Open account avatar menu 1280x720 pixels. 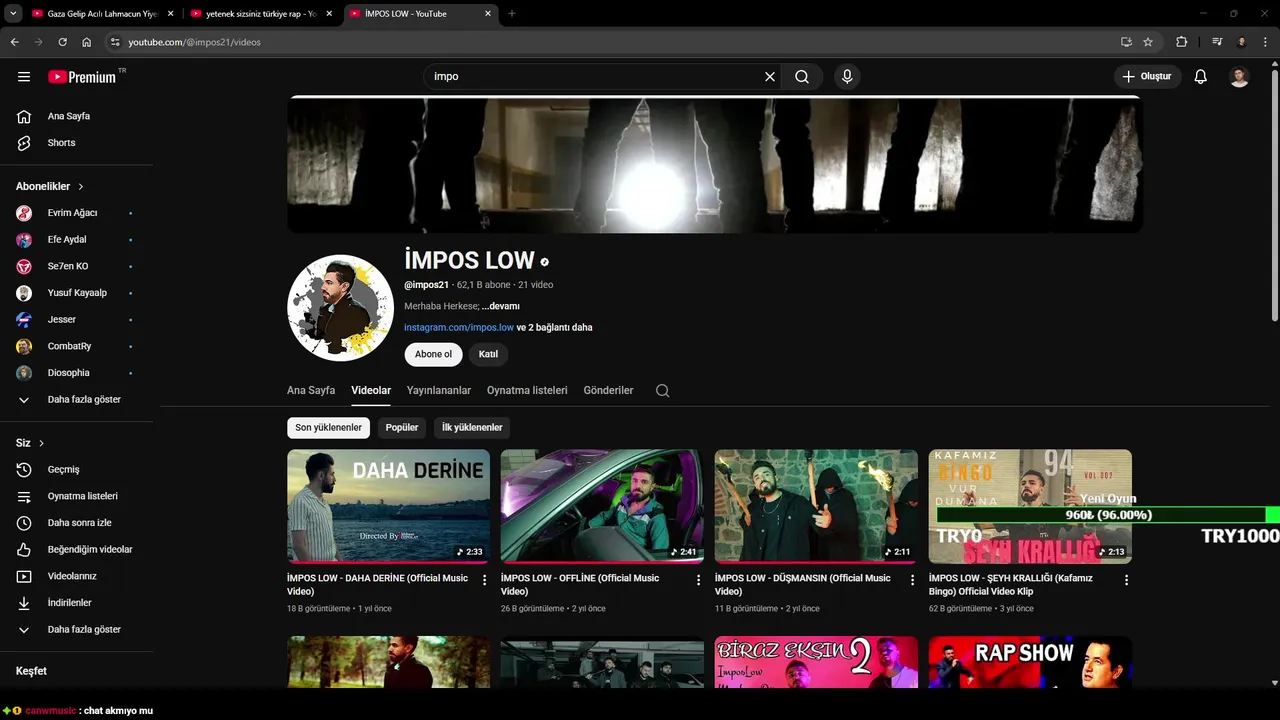(1239, 77)
